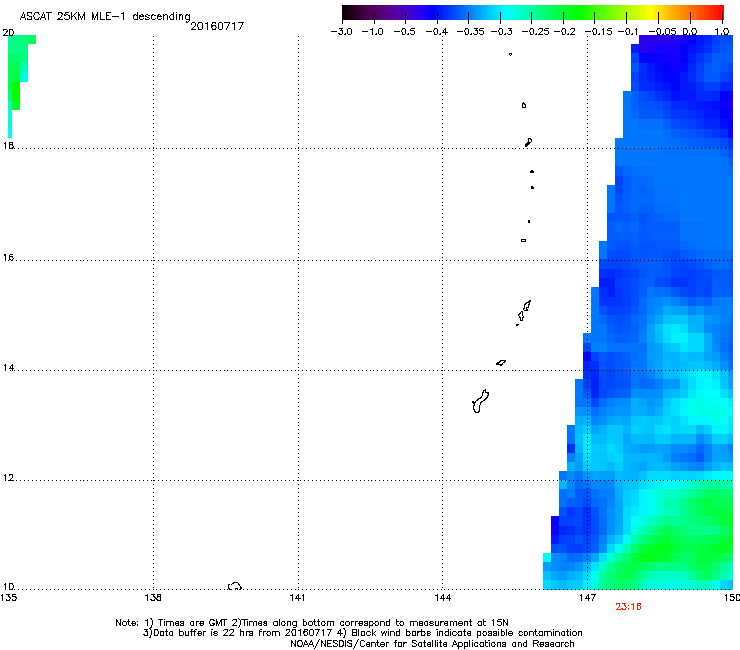This screenshot has height=650, width=740.
Task: Click the colorbar label -0.15
Action: pyautogui.click(x=598, y=32)
